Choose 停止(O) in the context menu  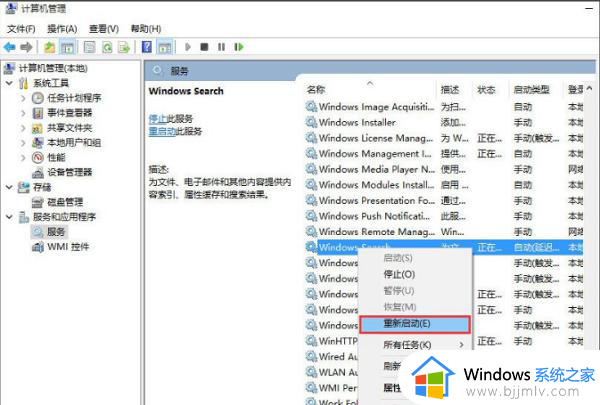pyautogui.click(x=415, y=274)
